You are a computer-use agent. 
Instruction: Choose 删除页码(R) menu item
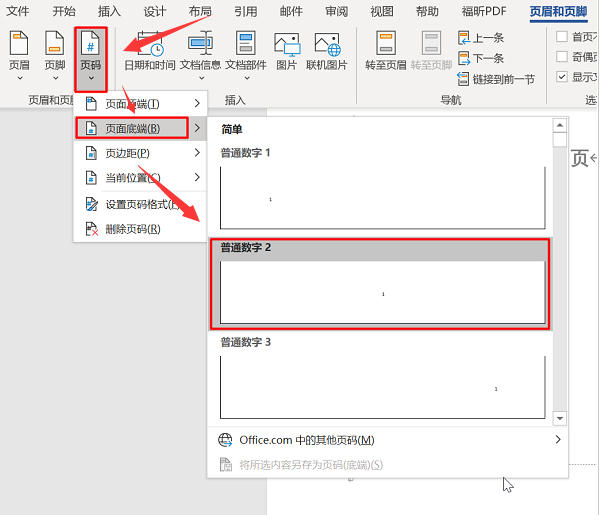coord(140,229)
